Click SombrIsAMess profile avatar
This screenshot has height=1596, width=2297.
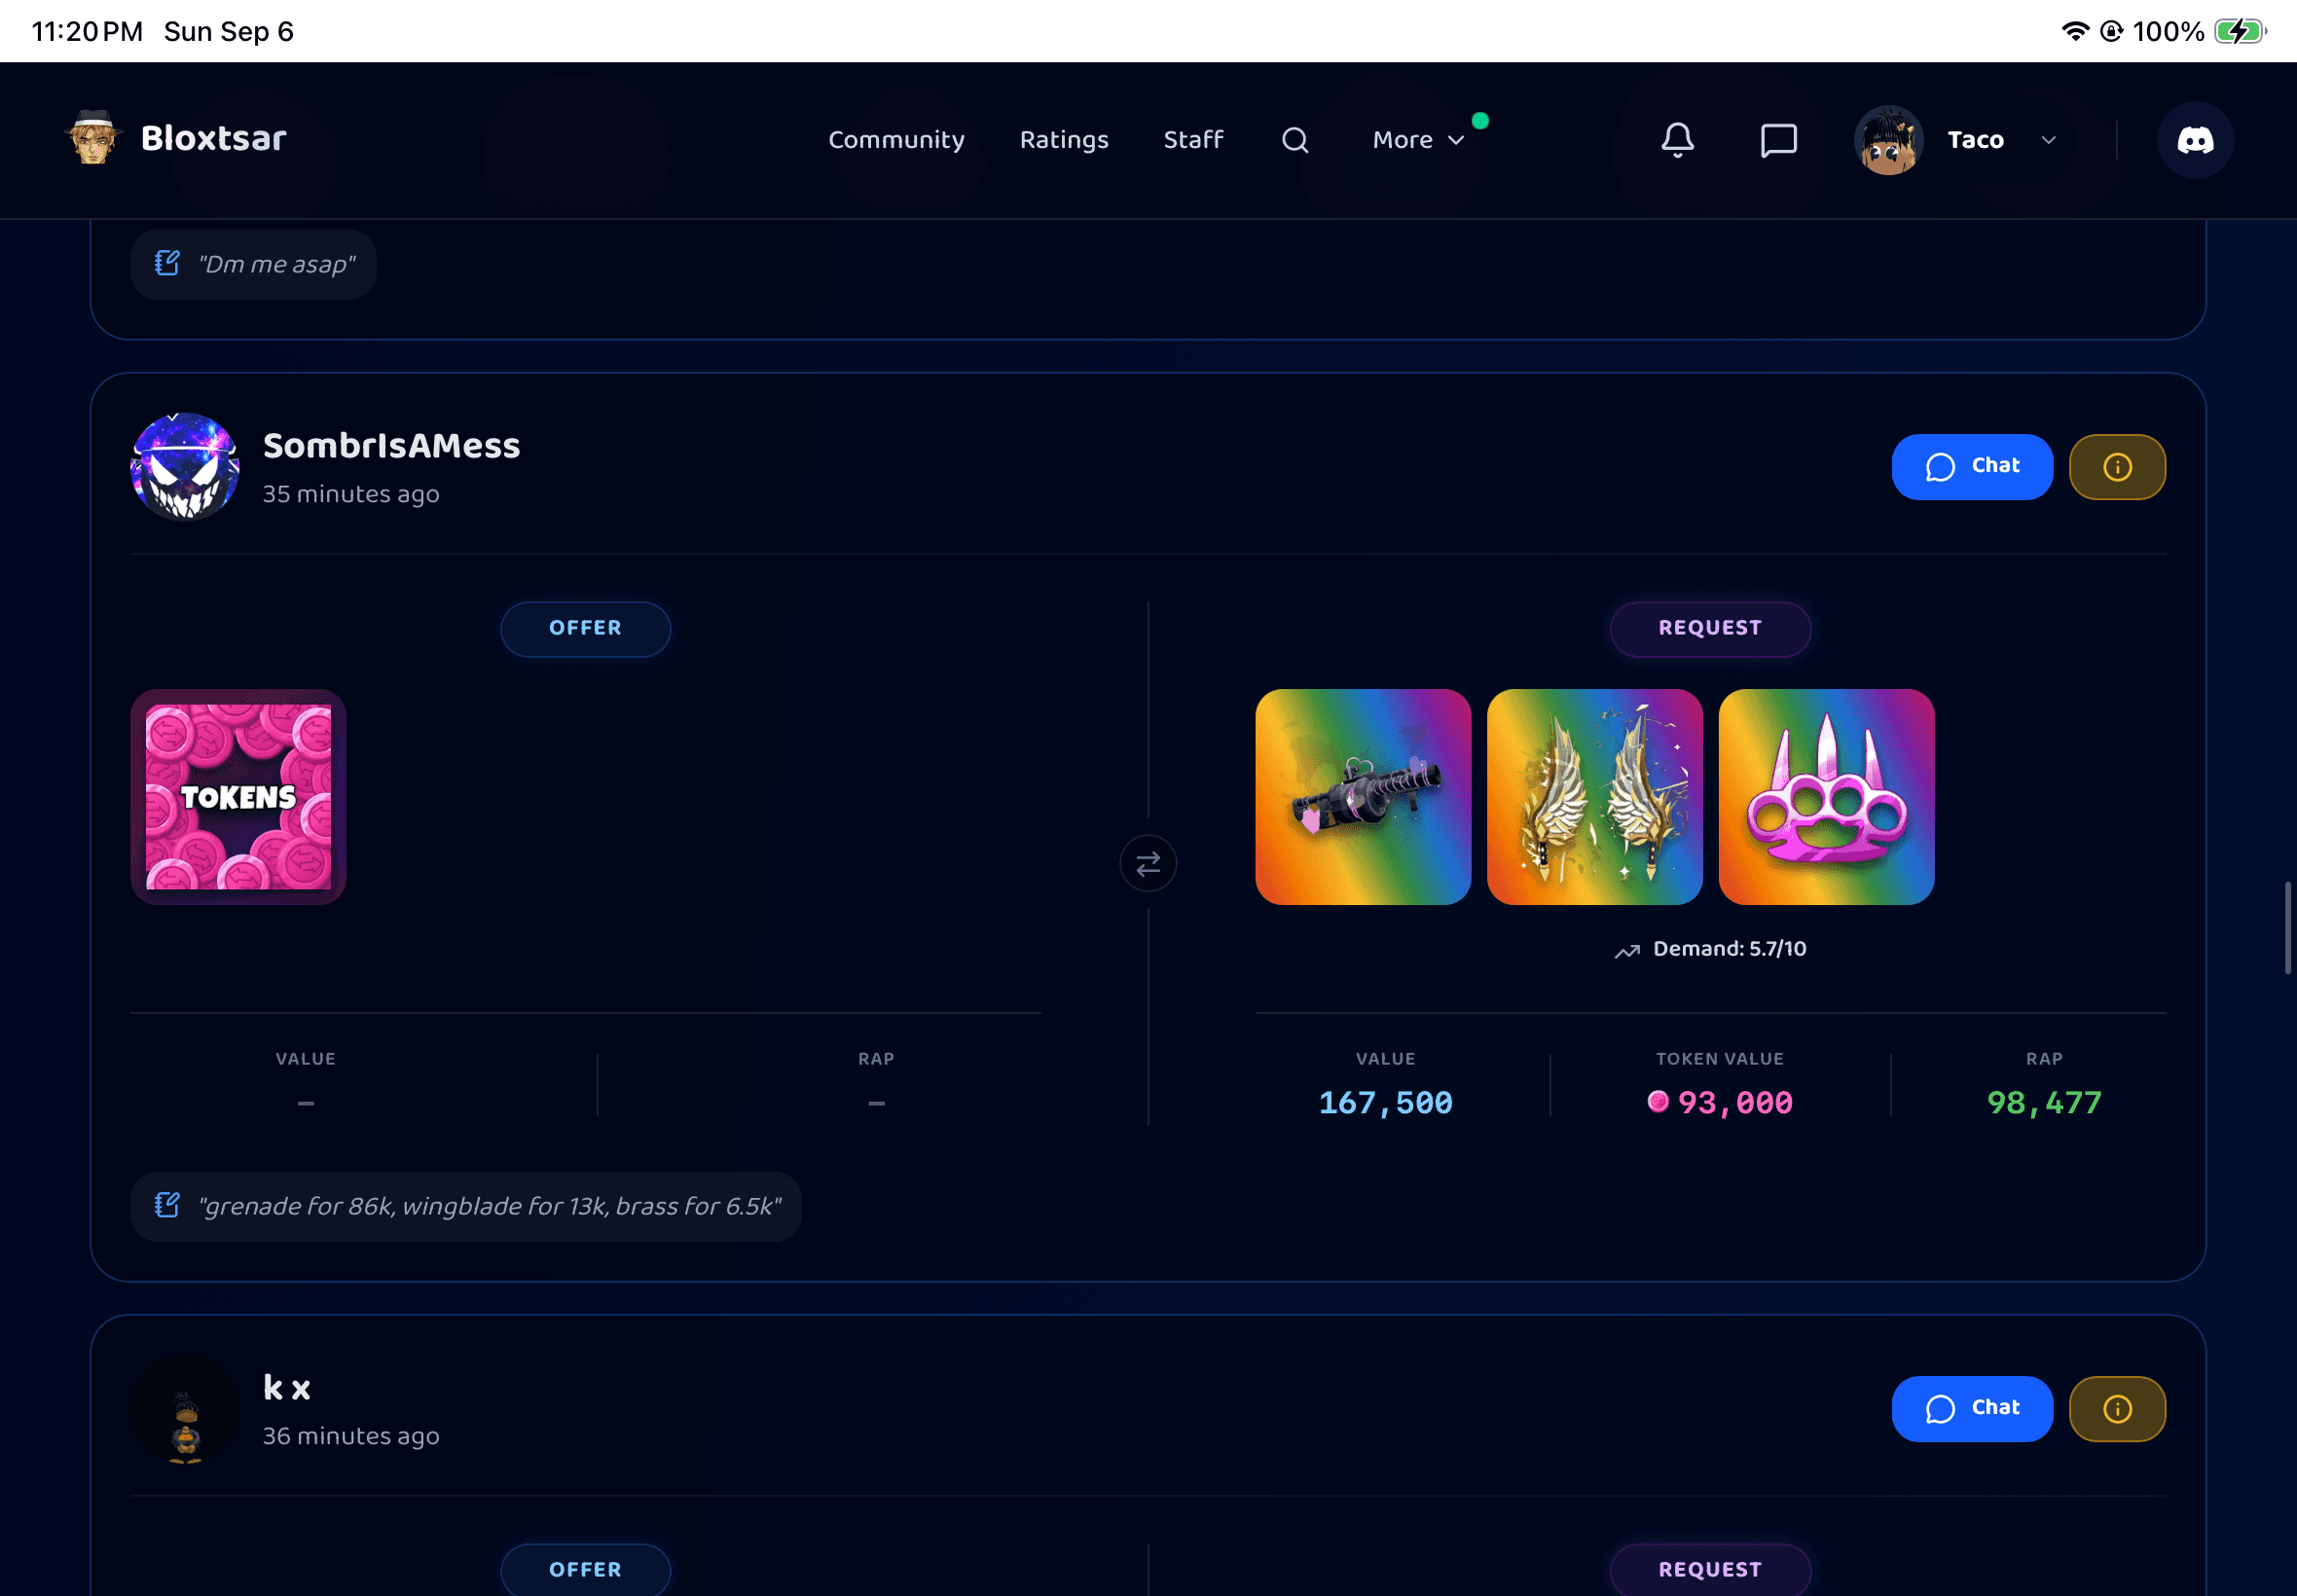click(x=185, y=466)
